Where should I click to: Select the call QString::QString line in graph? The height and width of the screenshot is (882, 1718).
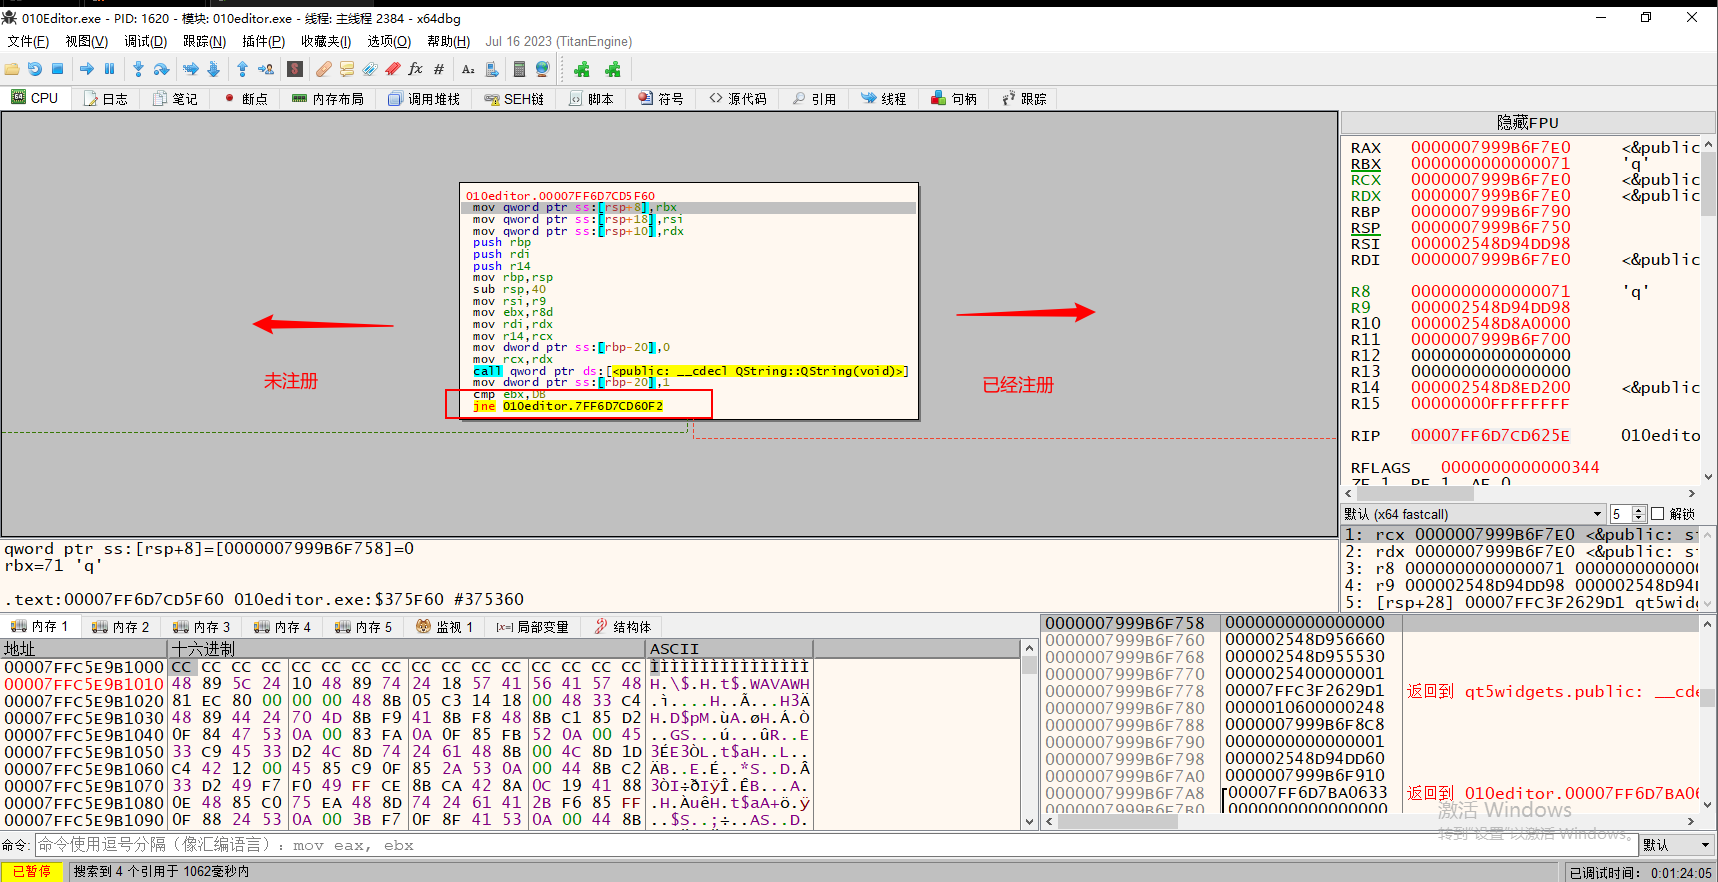point(690,371)
